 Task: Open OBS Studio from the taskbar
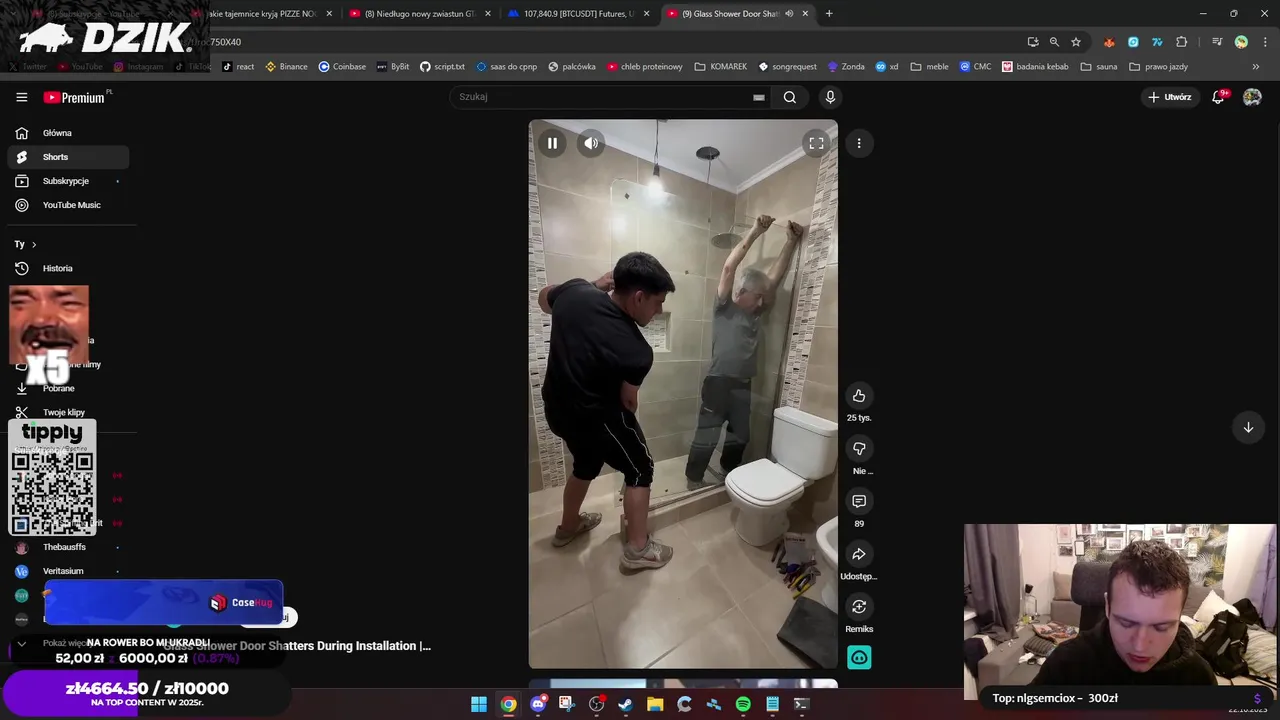tap(597, 704)
